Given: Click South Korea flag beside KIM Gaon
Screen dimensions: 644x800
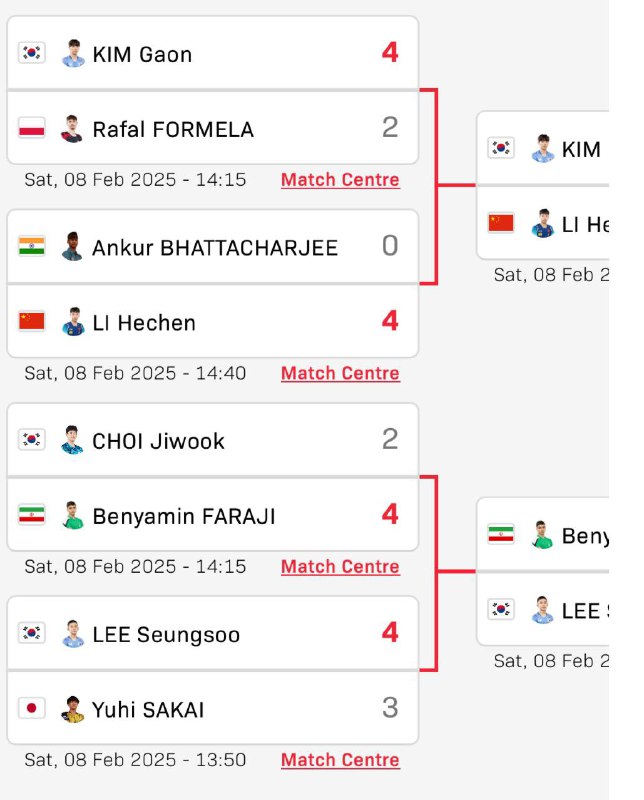Looking at the screenshot, I should (32, 53).
